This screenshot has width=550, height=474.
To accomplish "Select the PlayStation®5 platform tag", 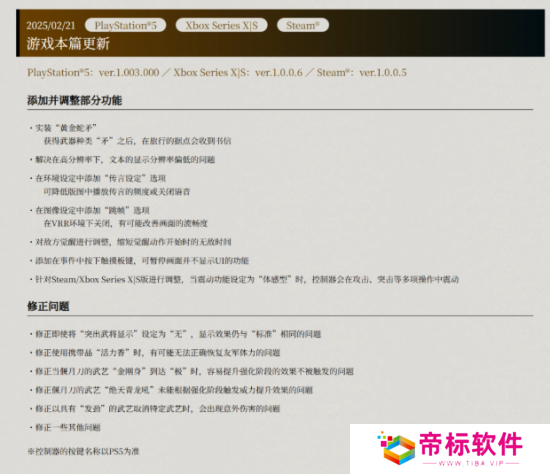I will tap(125, 25).
